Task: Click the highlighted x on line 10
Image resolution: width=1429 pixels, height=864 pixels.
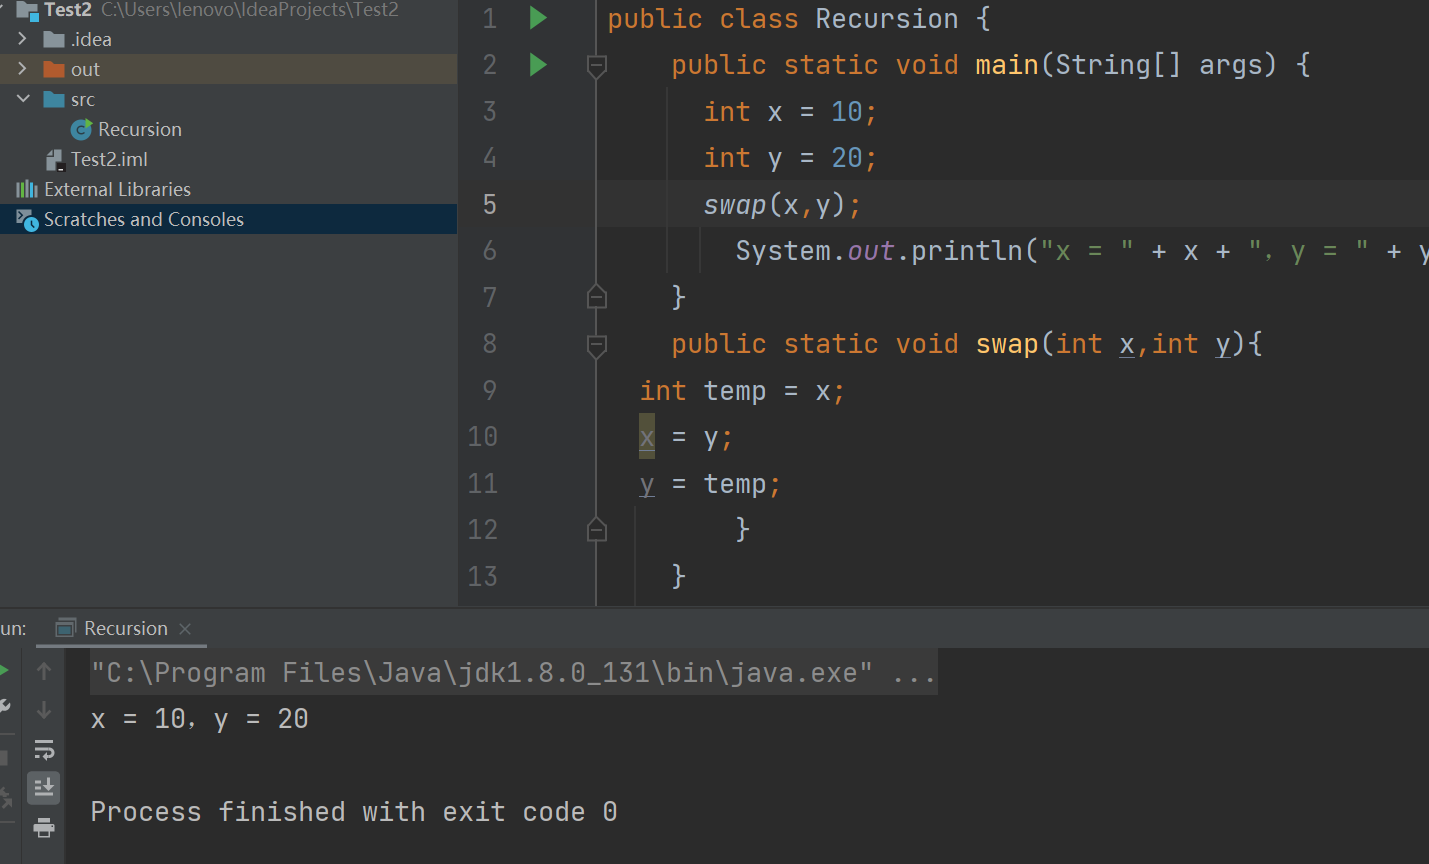Action: click(x=647, y=437)
